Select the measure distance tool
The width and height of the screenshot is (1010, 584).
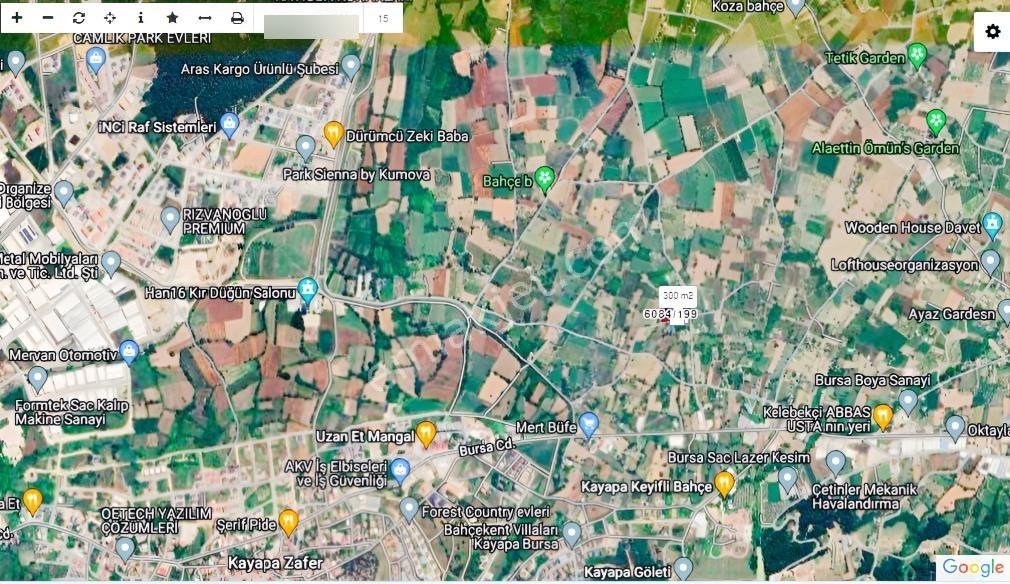205,18
